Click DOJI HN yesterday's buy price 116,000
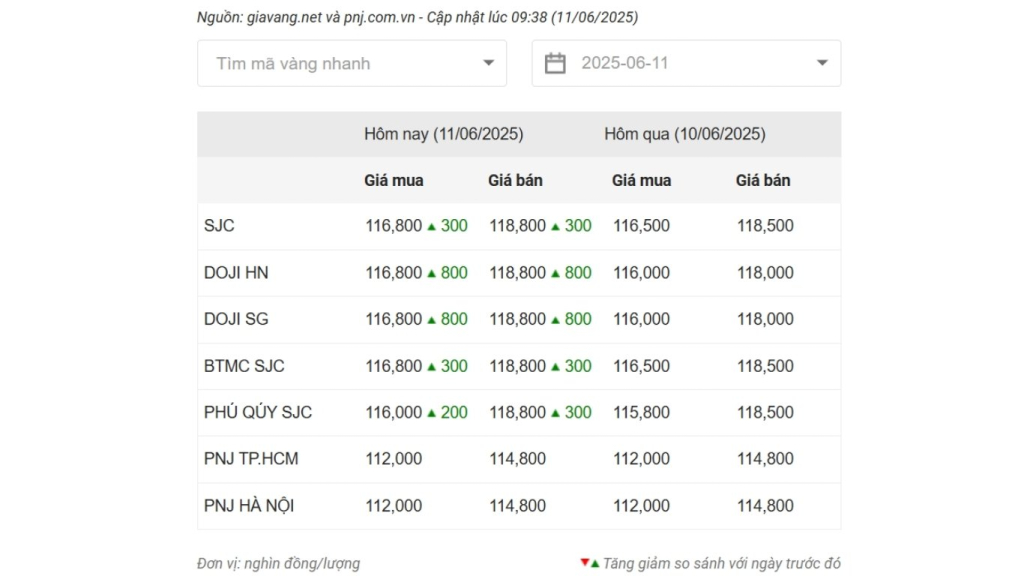Viewport: 1024px width, 576px height. click(641, 273)
